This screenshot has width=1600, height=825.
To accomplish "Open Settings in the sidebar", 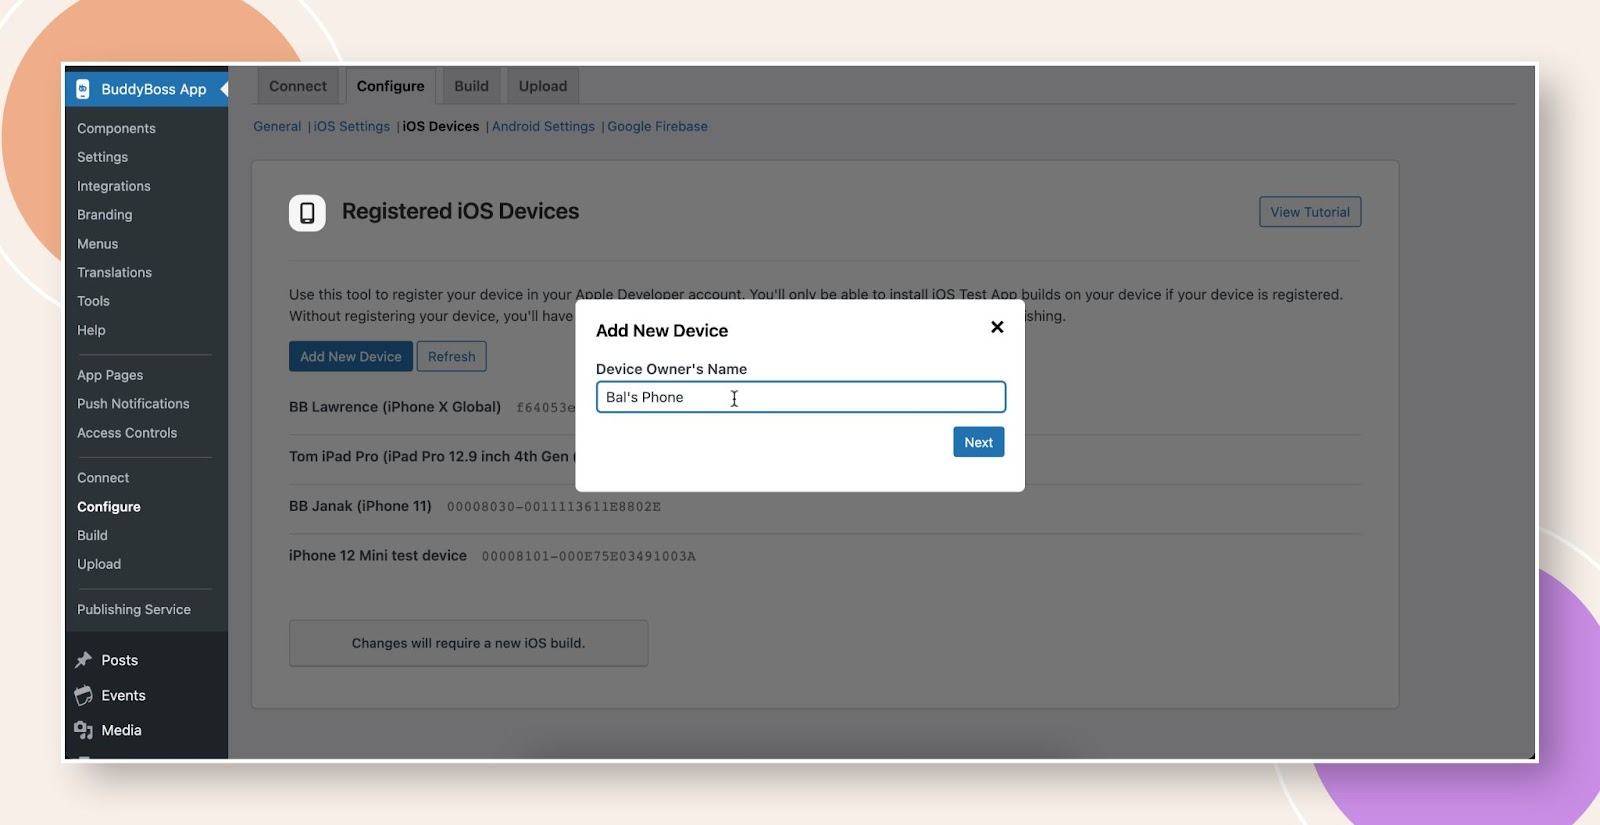I will 102,157.
